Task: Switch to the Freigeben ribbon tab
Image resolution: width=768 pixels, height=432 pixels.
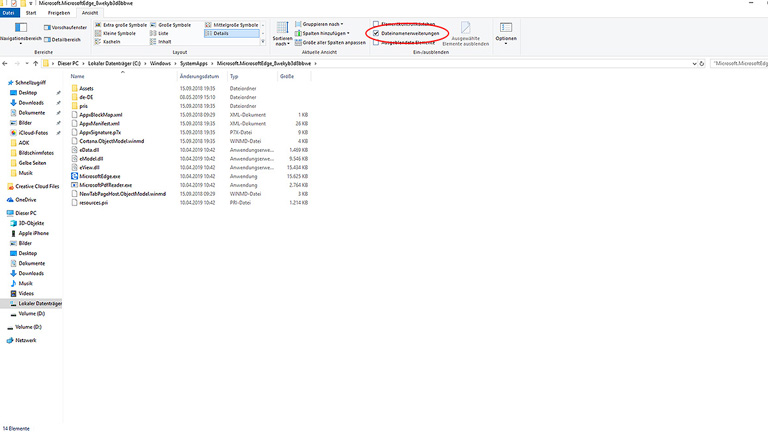Action: pyautogui.click(x=60, y=13)
